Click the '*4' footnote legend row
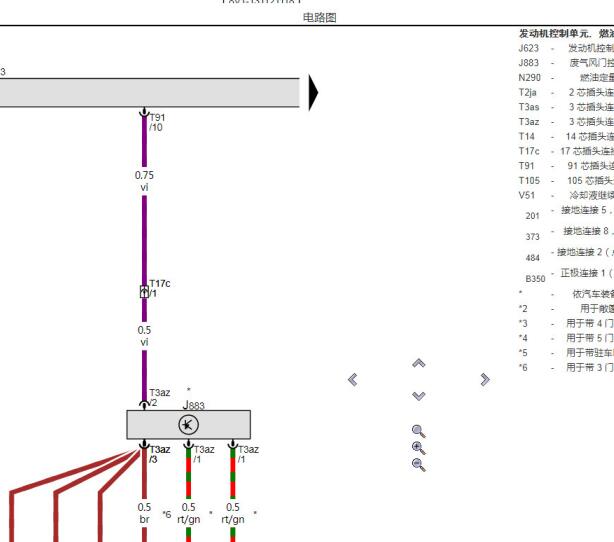614x542 pixels. tap(566, 338)
